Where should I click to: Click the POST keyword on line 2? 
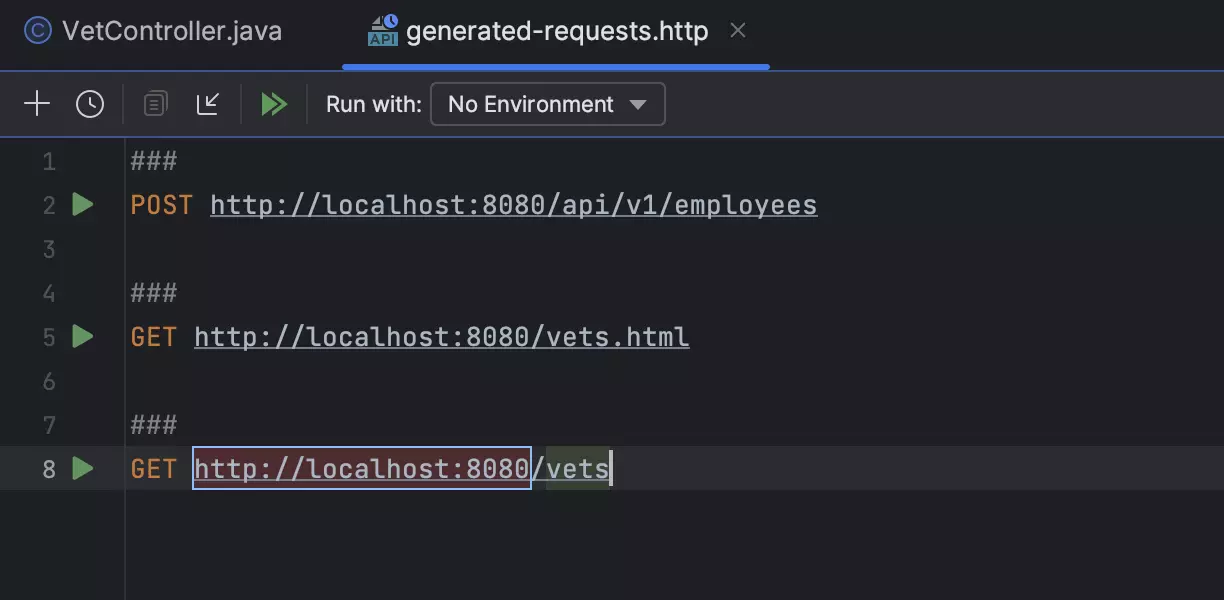pos(161,206)
